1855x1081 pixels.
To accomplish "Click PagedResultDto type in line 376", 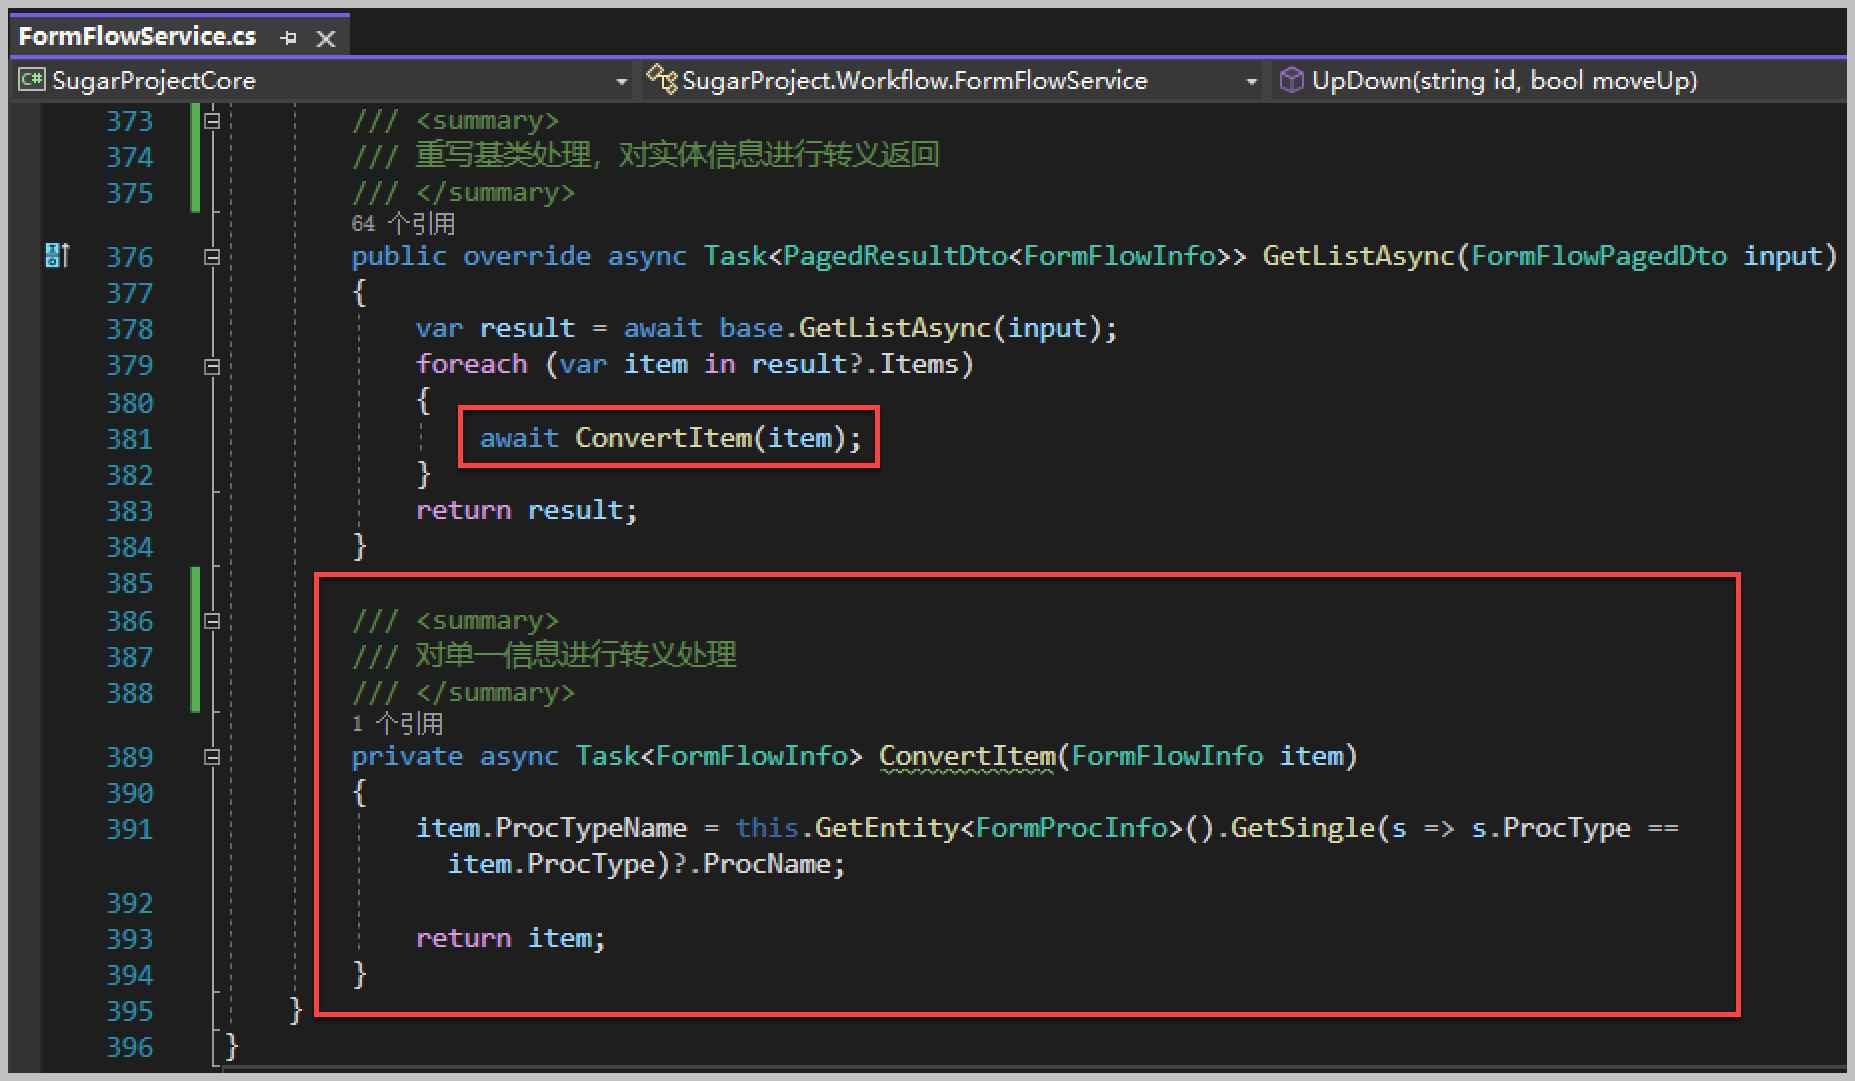I will (895, 256).
